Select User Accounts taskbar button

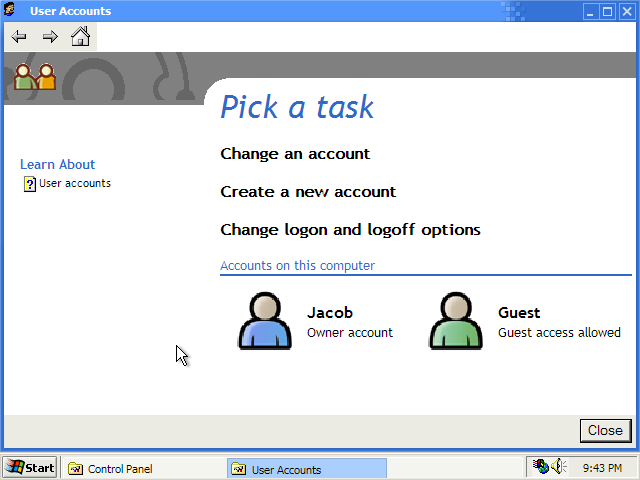(307, 469)
